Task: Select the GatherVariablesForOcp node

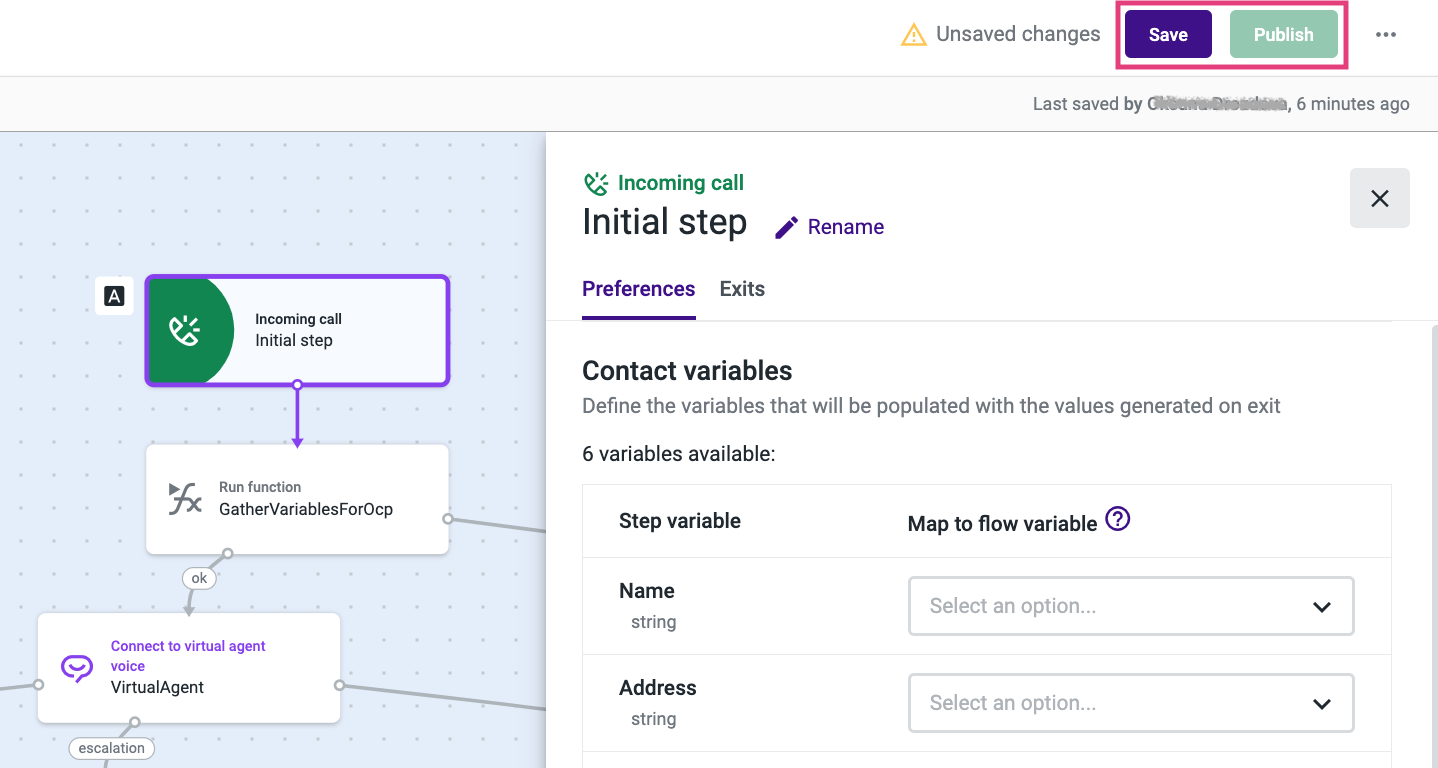Action: point(305,499)
